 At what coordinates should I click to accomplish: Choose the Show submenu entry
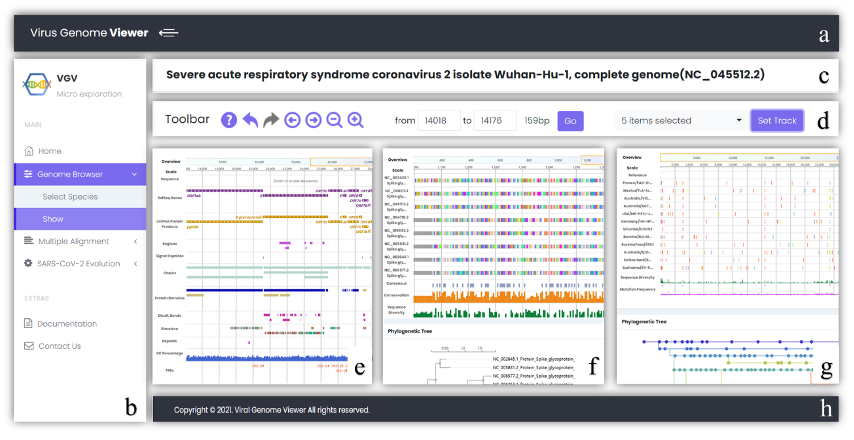tap(80, 219)
